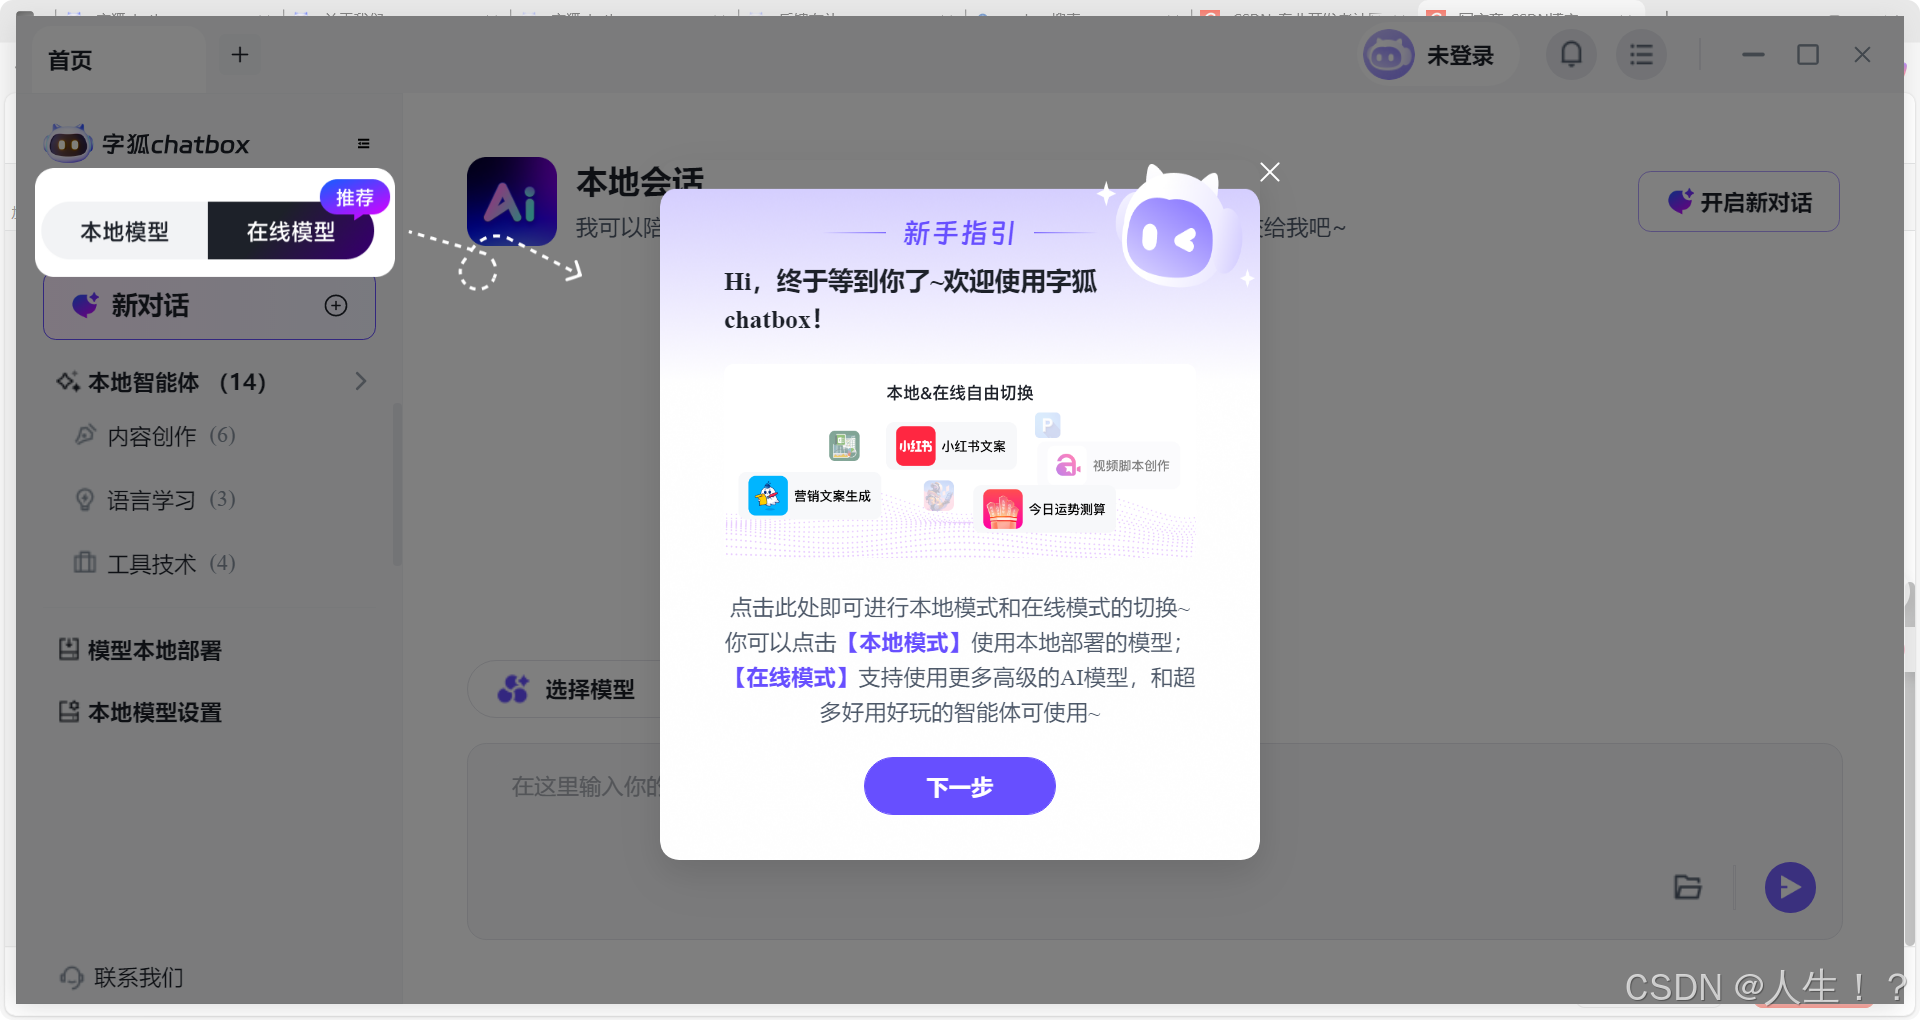Click the 营销文案生成 card in guide
The width and height of the screenshot is (1920, 1020).
point(810,496)
